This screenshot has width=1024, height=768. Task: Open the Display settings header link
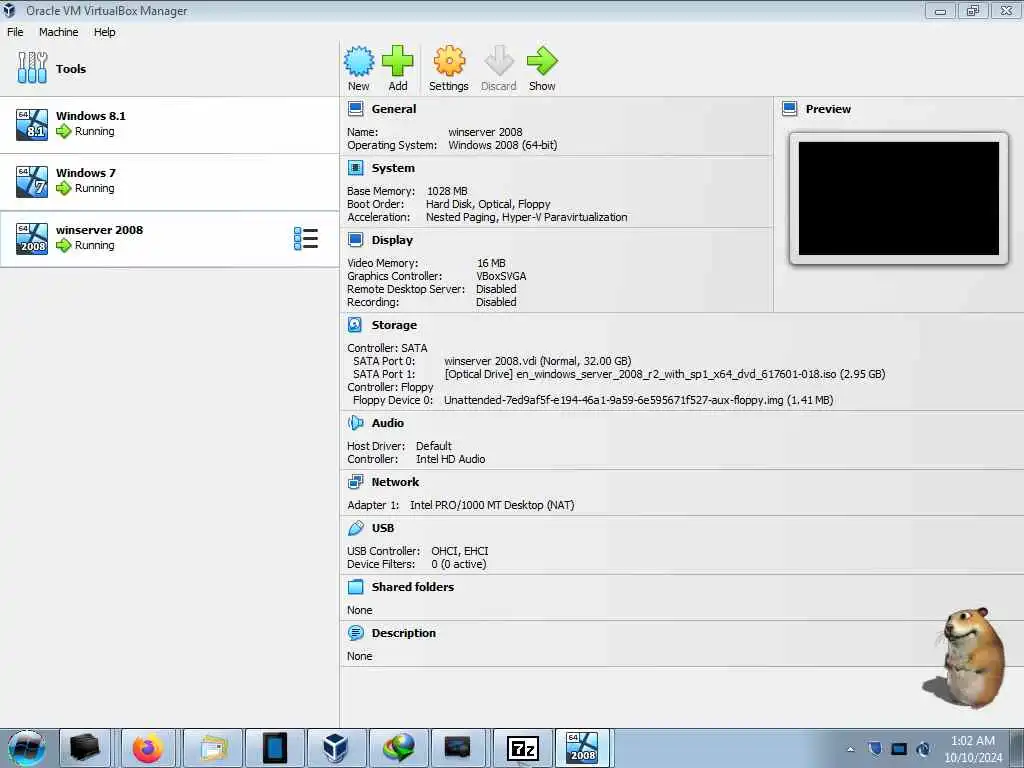point(392,240)
